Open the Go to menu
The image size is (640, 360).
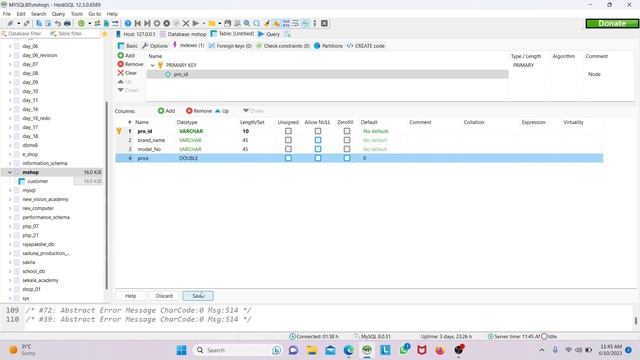[94, 14]
